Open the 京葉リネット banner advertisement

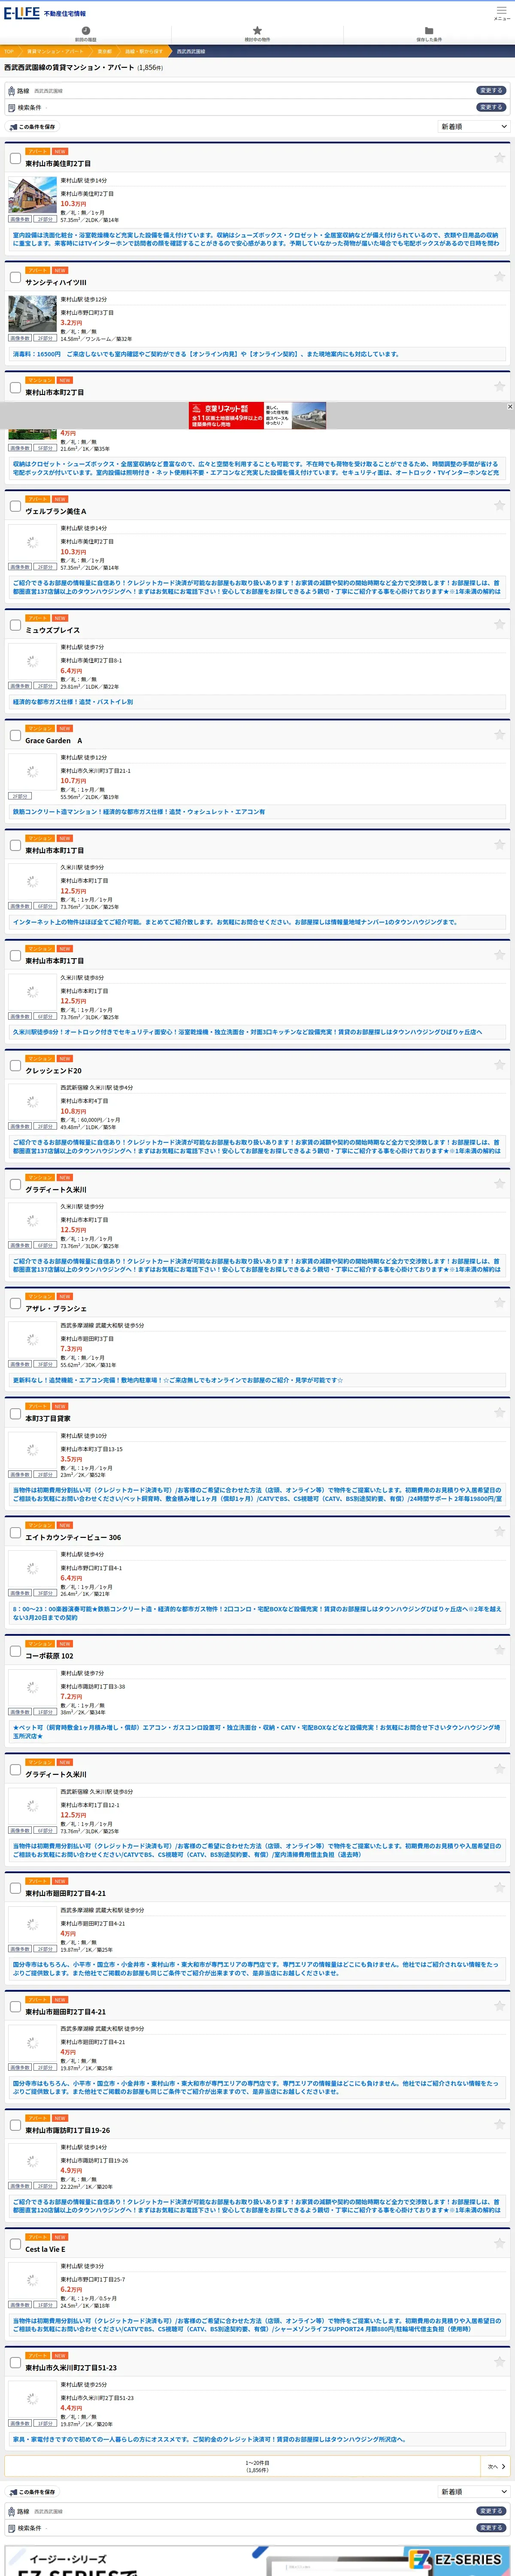tap(257, 415)
